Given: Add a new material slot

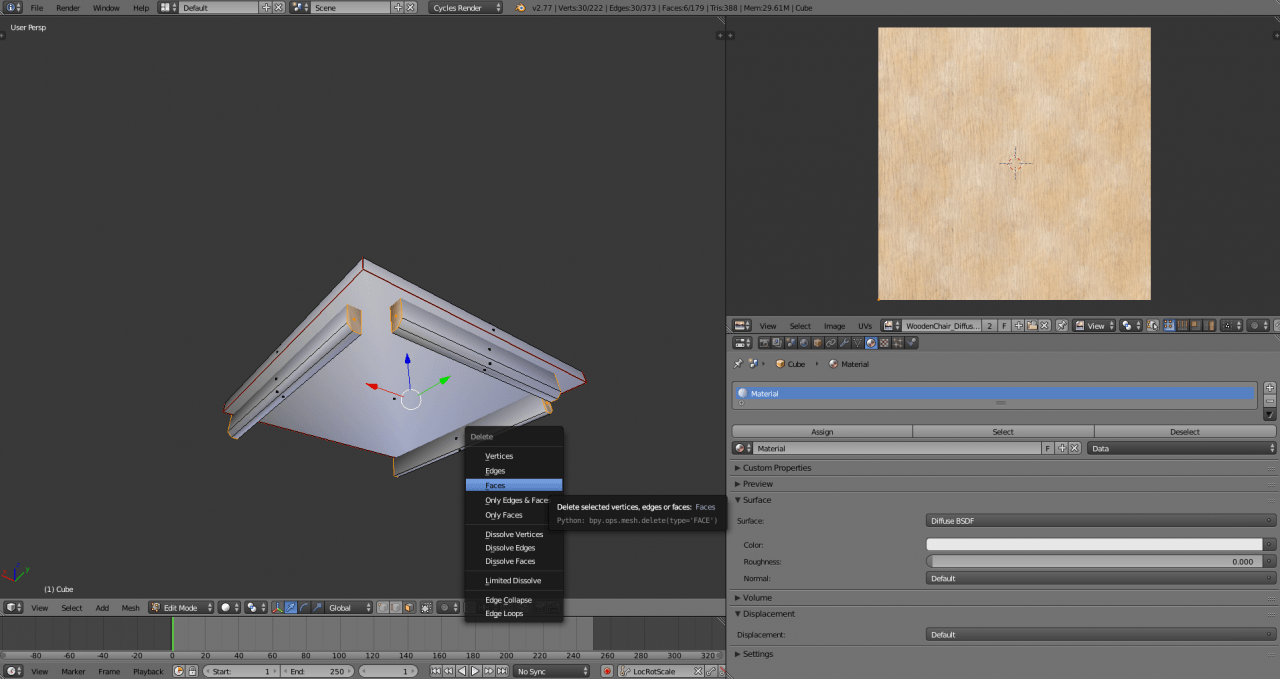Looking at the screenshot, I should (x=1270, y=387).
